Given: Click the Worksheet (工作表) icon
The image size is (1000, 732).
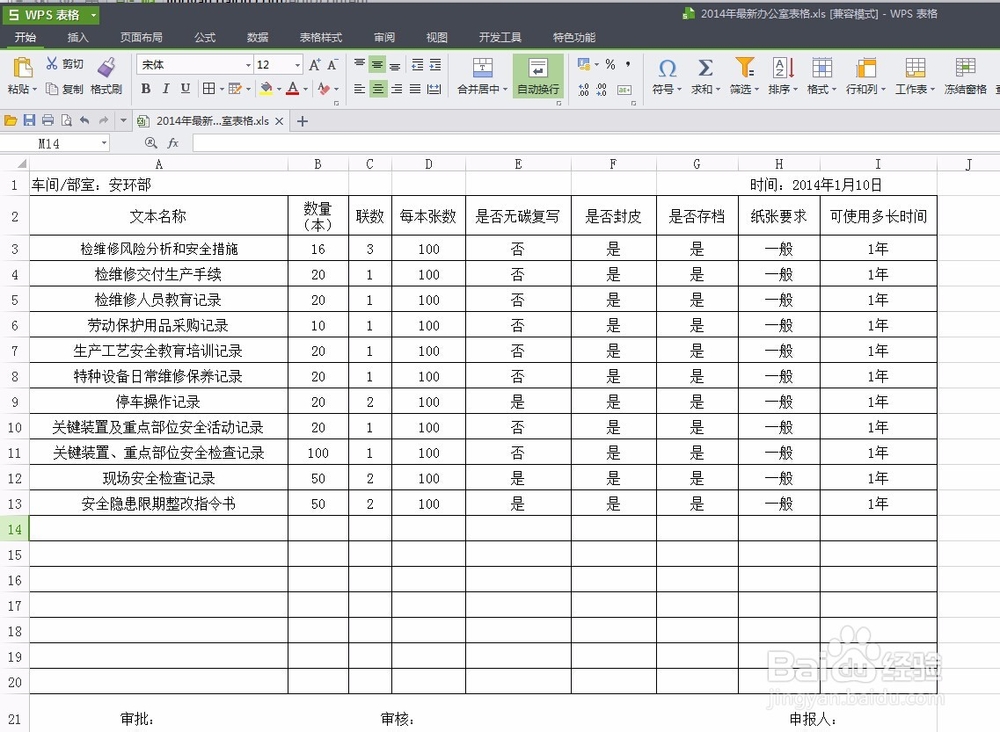Looking at the screenshot, I should 915,68.
